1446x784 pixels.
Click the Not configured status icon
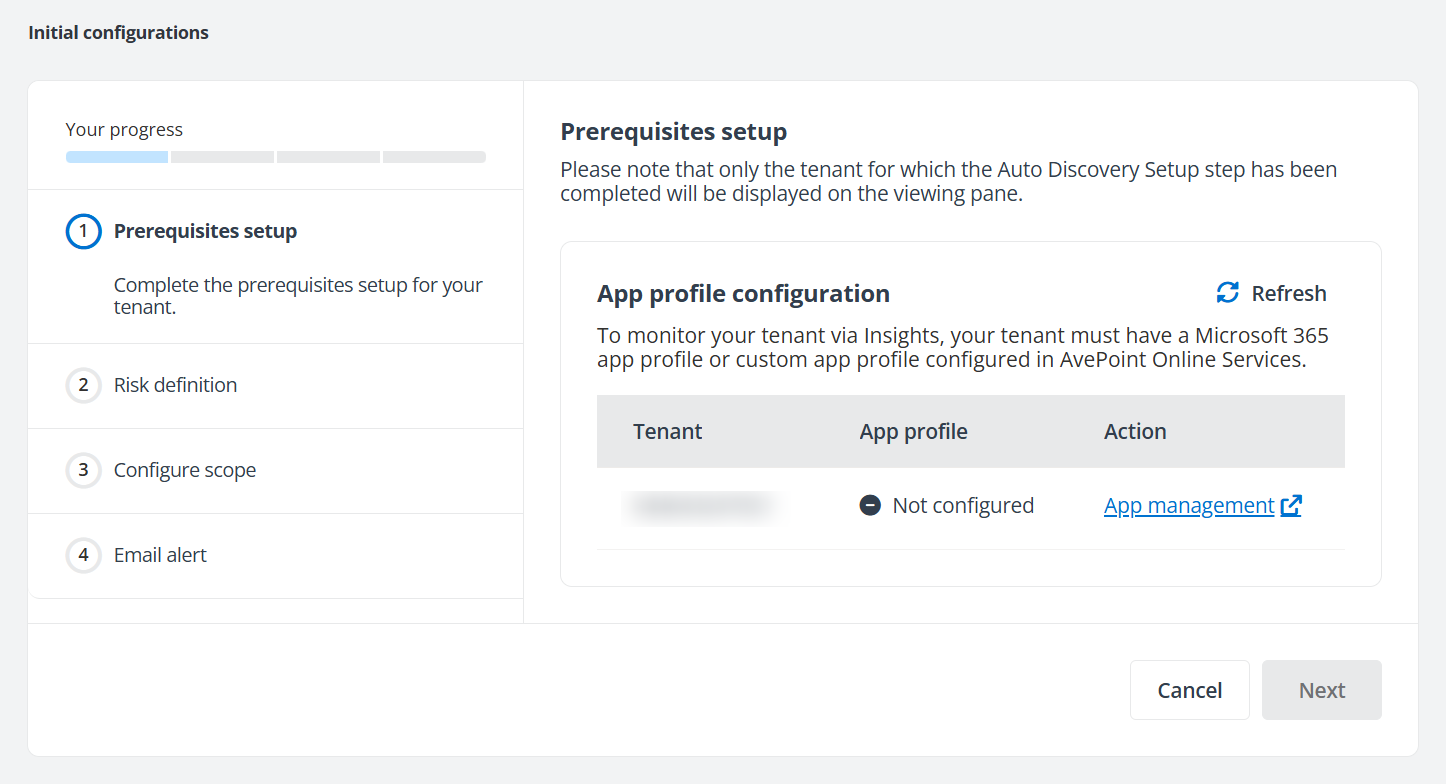coord(870,506)
